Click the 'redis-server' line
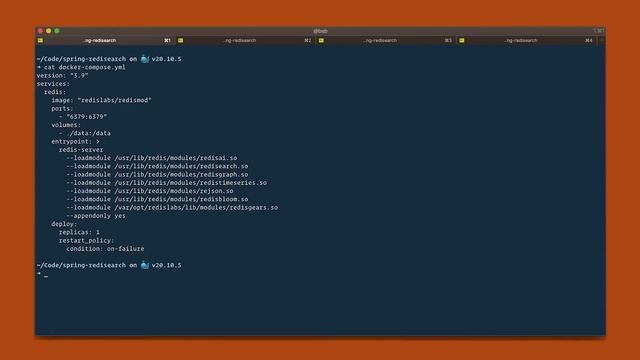This screenshot has height=360, width=640. point(81,150)
